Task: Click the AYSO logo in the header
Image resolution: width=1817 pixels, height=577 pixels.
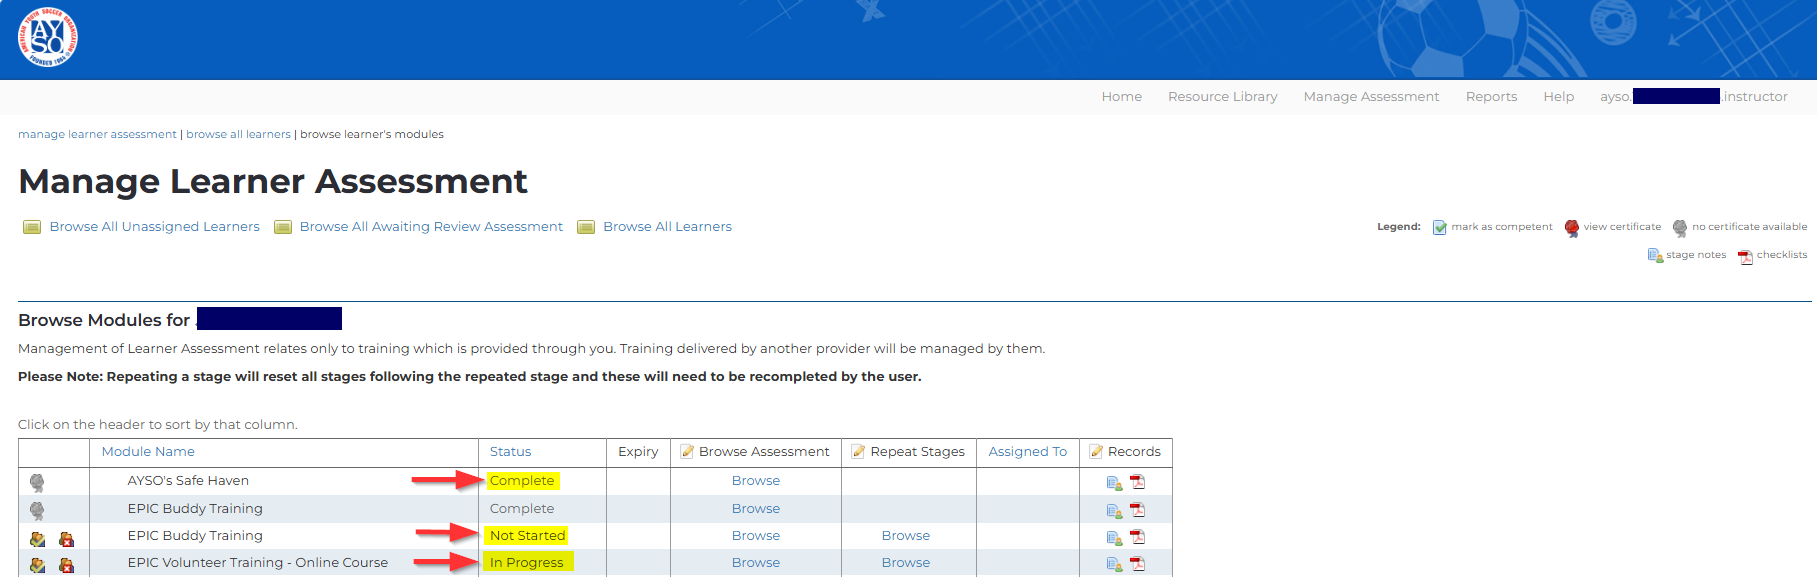Action: (x=47, y=38)
